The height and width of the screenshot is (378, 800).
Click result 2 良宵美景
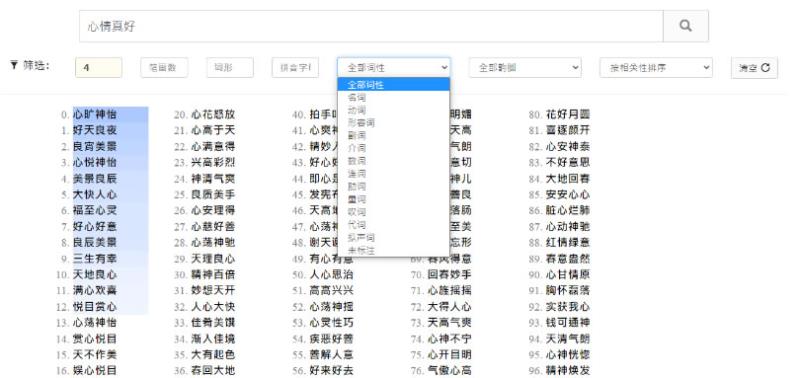click(x=95, y=146)
